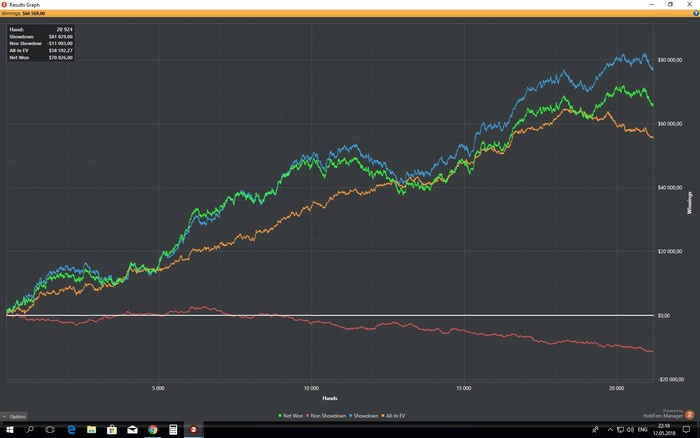Click the Showdown $81 029,00 stats row
The width and height of the screenshot is (700, 438).
[x=41, y=37]
